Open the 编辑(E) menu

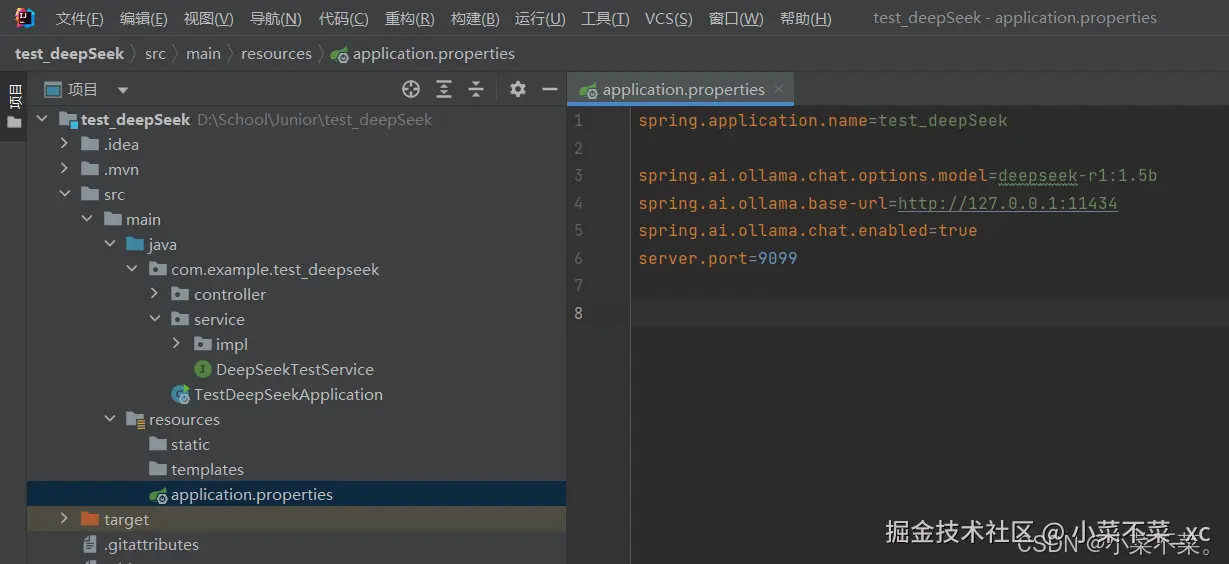[x=143, y=19]
